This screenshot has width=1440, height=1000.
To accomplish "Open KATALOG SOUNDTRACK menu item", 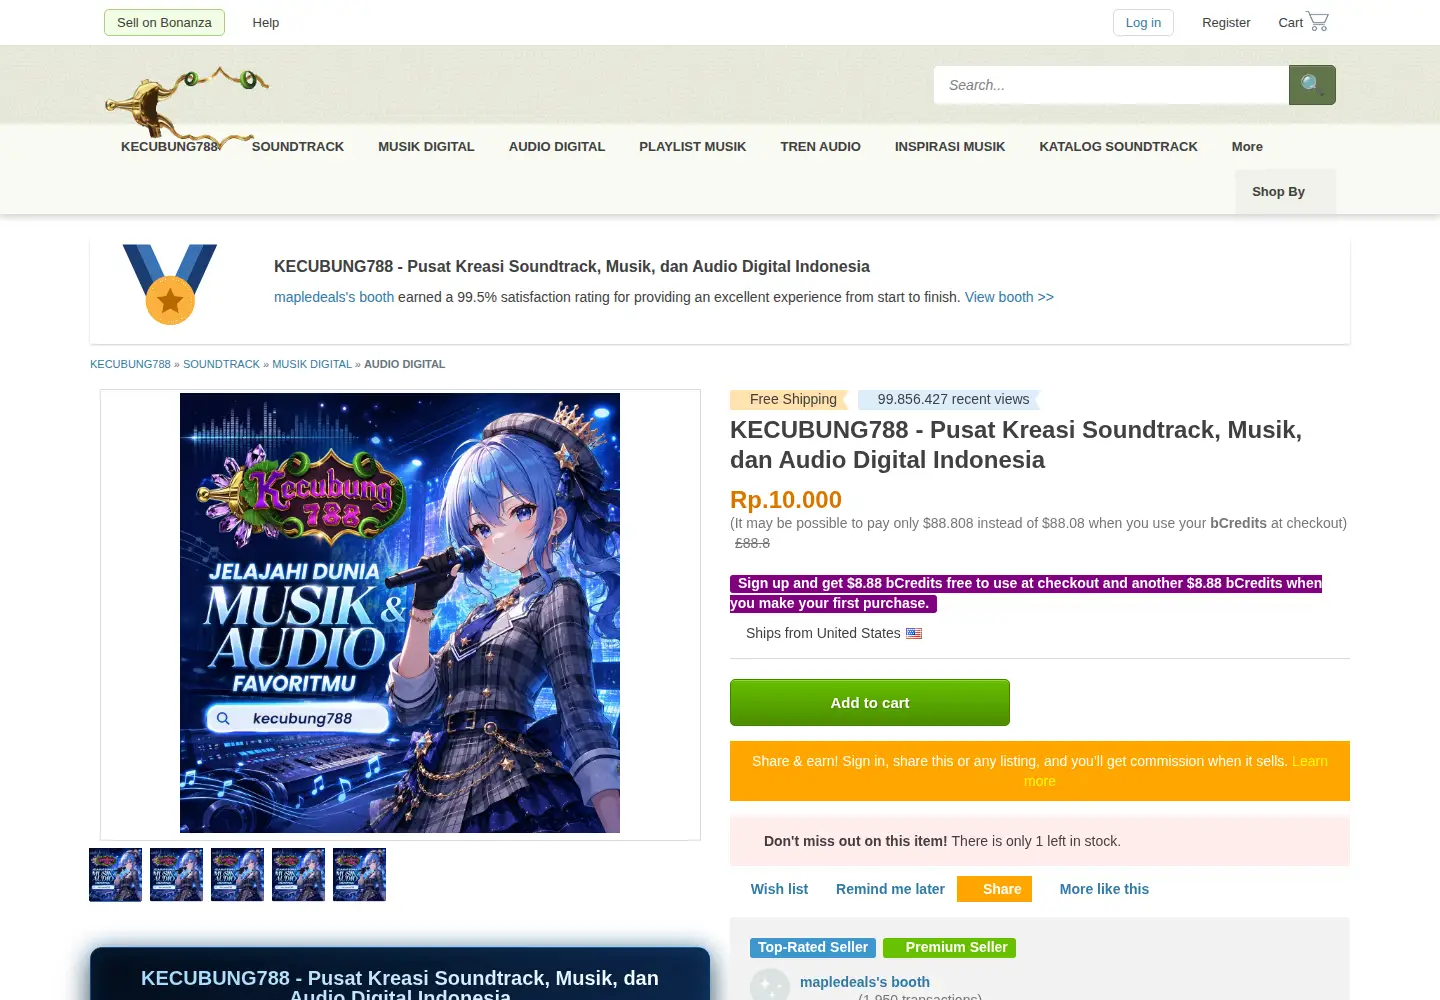I will click(1118, 146).
